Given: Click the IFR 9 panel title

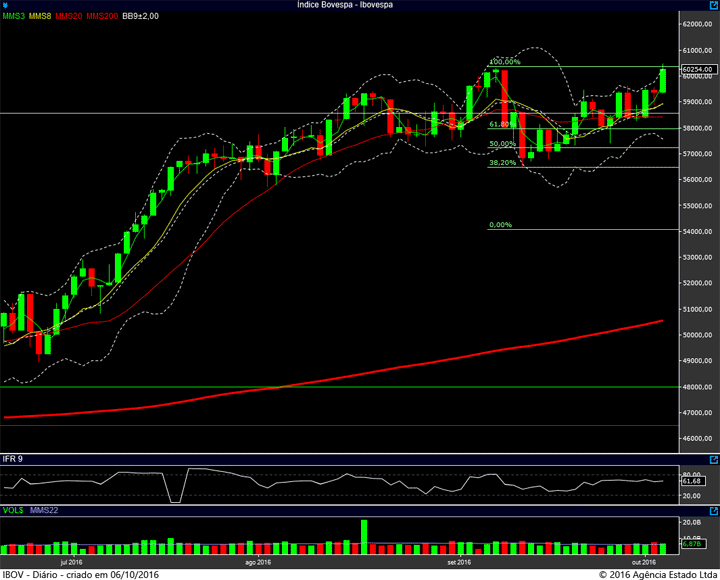Looking at the screenshot, I should point(12,459).
